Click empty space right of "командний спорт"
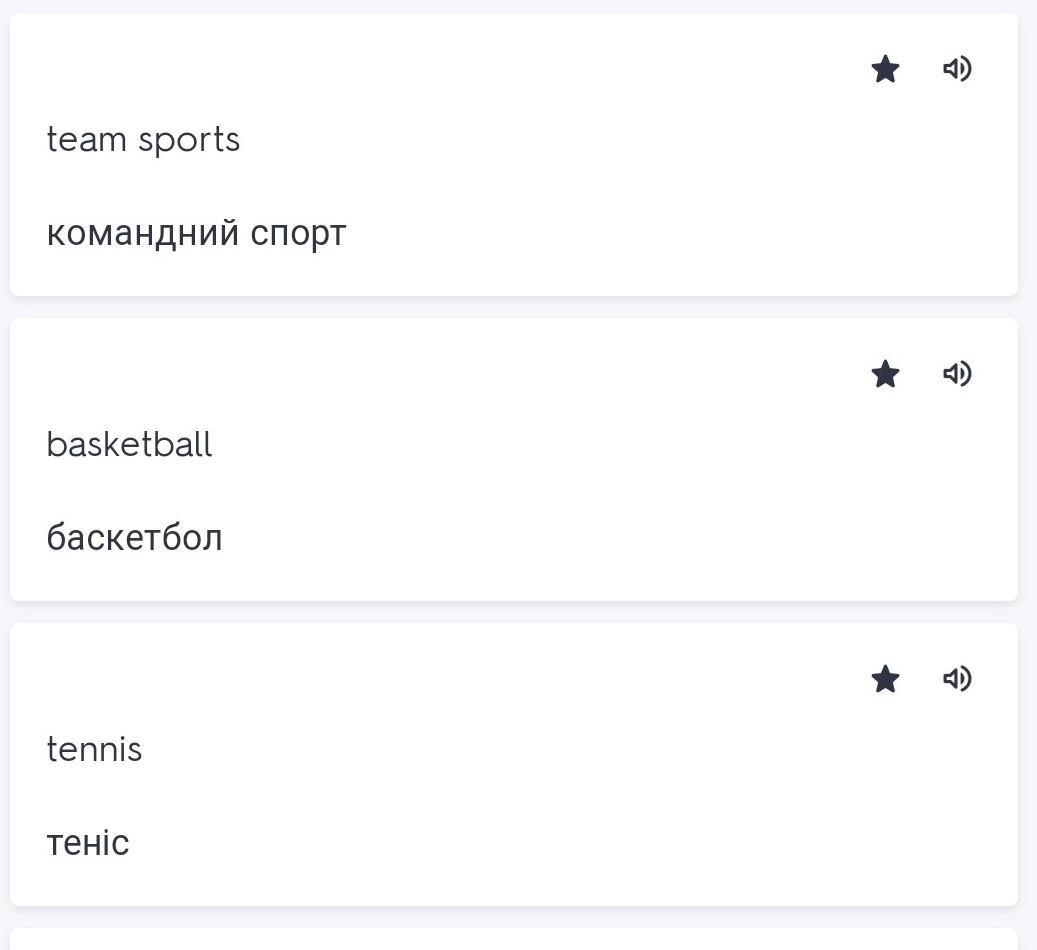The width and height of the screenshot is (1037, 950). 650,234
